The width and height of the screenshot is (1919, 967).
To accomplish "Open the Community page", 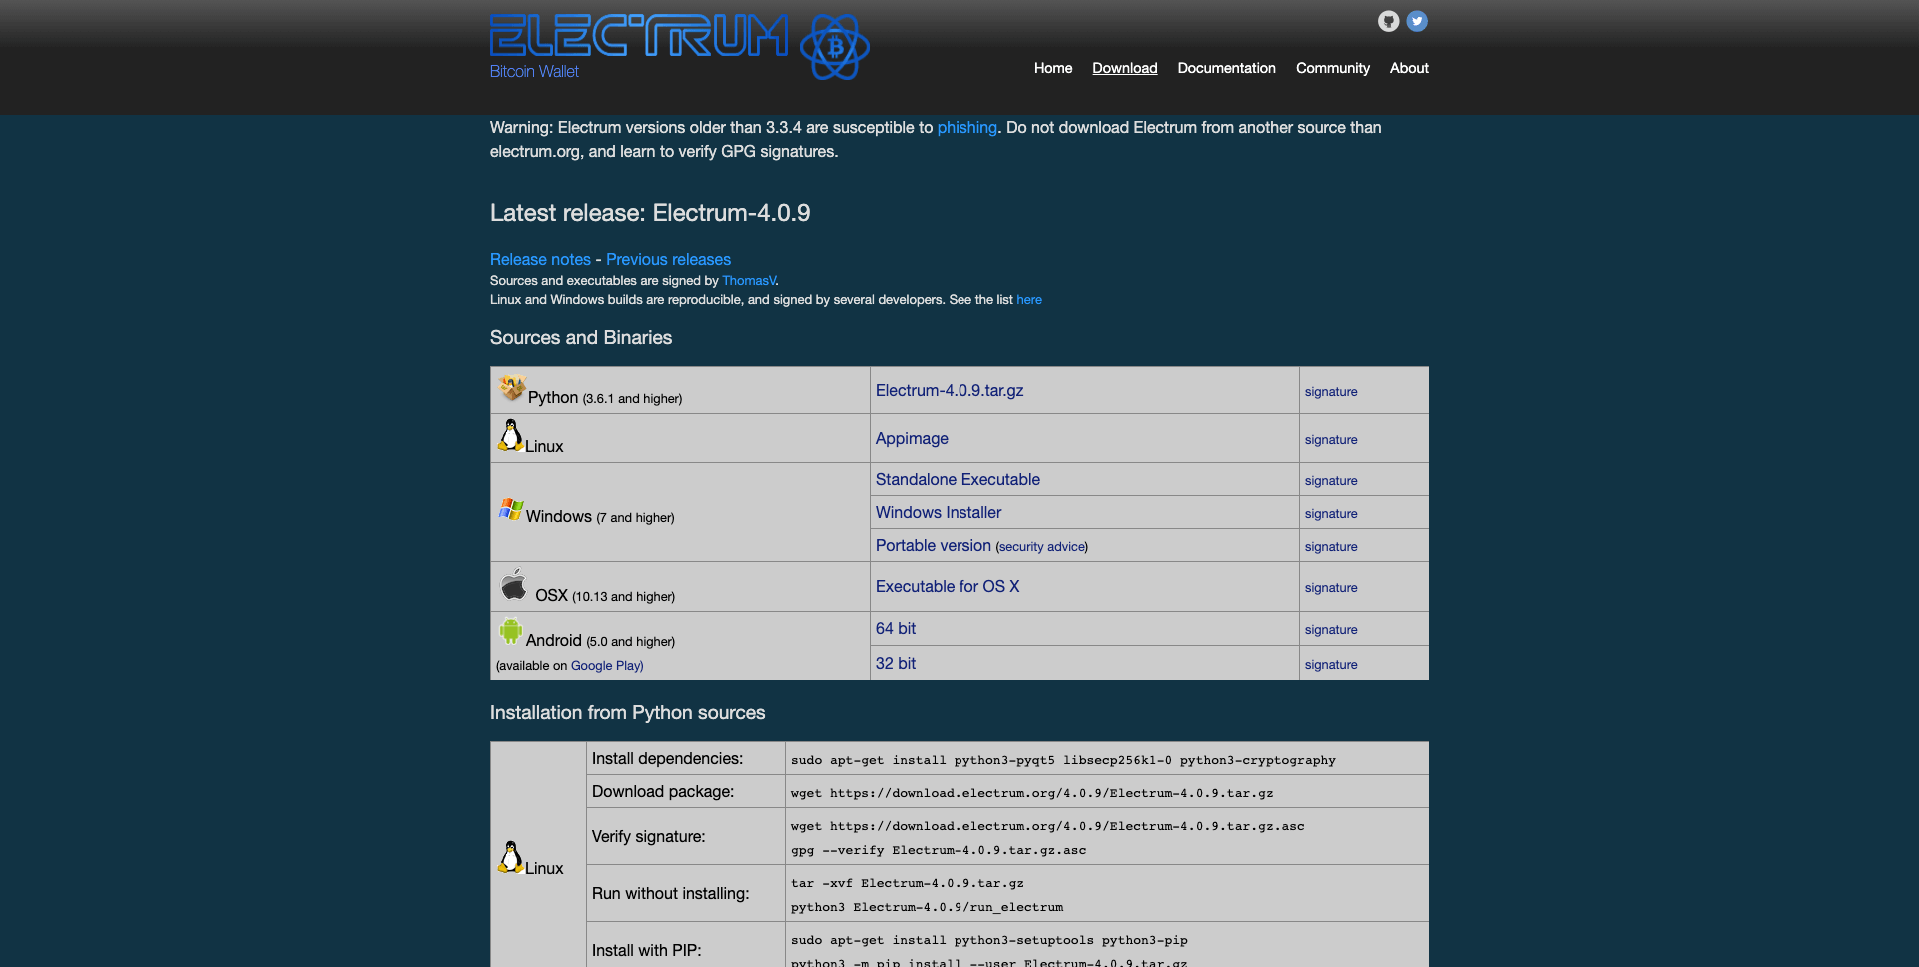I will pos(1333,68).
